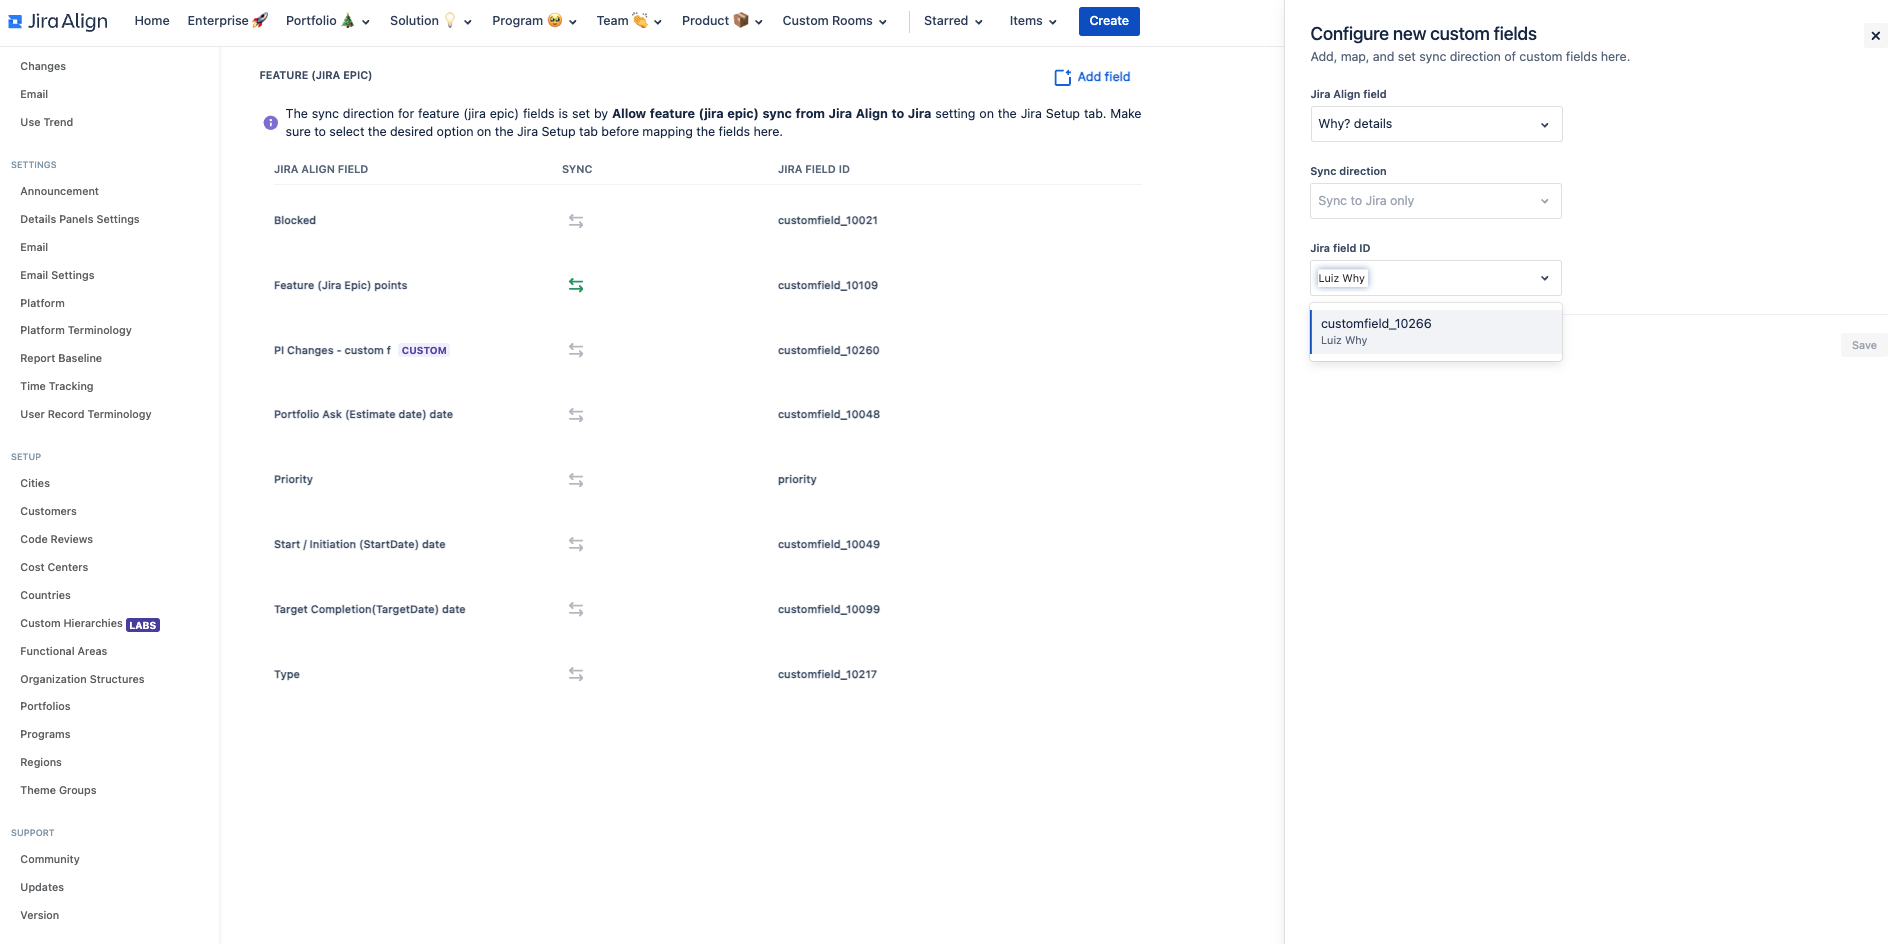The height and width of the screenshot is (944, 1902).
Task: Click Target Completion(TargetDate) date field name
Action: coord(370,610)
